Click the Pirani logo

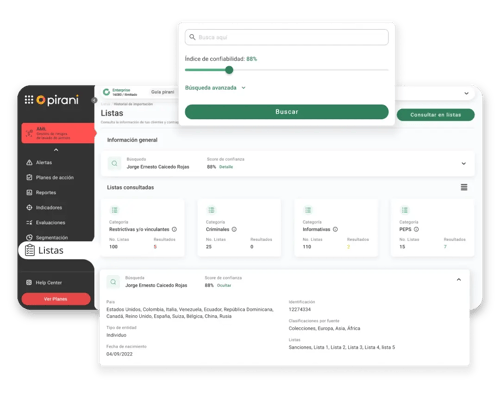(x=58, y=100)
